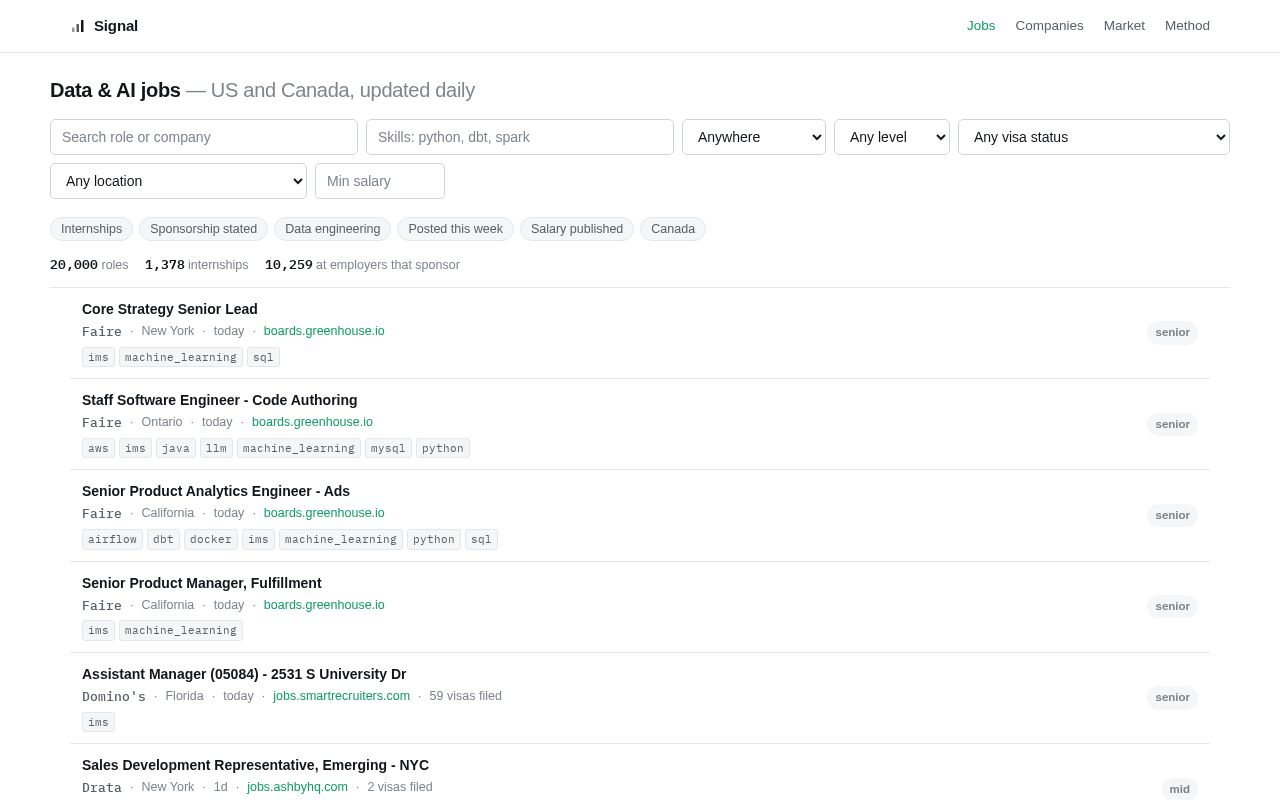Click the Signal bars logo icon
Viewport: 1280px width, 800px height.
pos(78,26)
